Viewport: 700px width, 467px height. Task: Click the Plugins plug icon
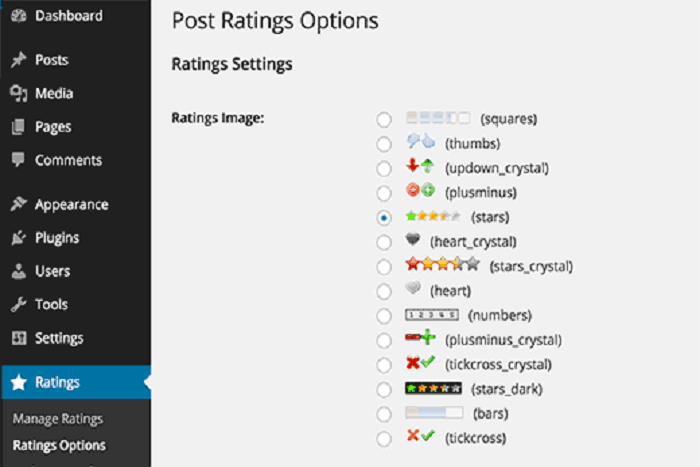click(x=18, y=238)
